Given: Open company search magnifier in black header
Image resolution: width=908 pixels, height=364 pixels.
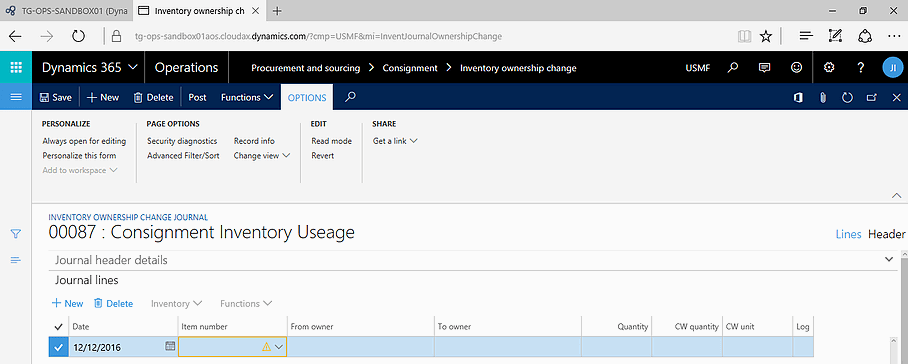Looking at the screenshot, I should [x=733, y=68].
